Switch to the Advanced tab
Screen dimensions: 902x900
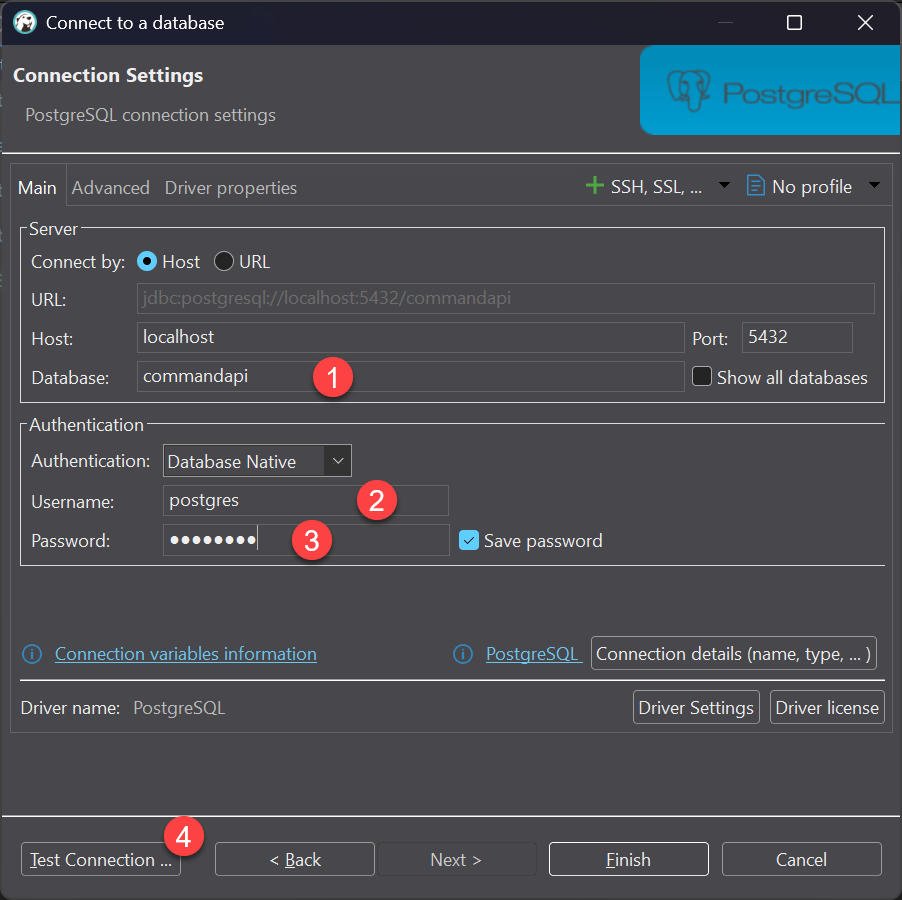[x=110, y=187]
